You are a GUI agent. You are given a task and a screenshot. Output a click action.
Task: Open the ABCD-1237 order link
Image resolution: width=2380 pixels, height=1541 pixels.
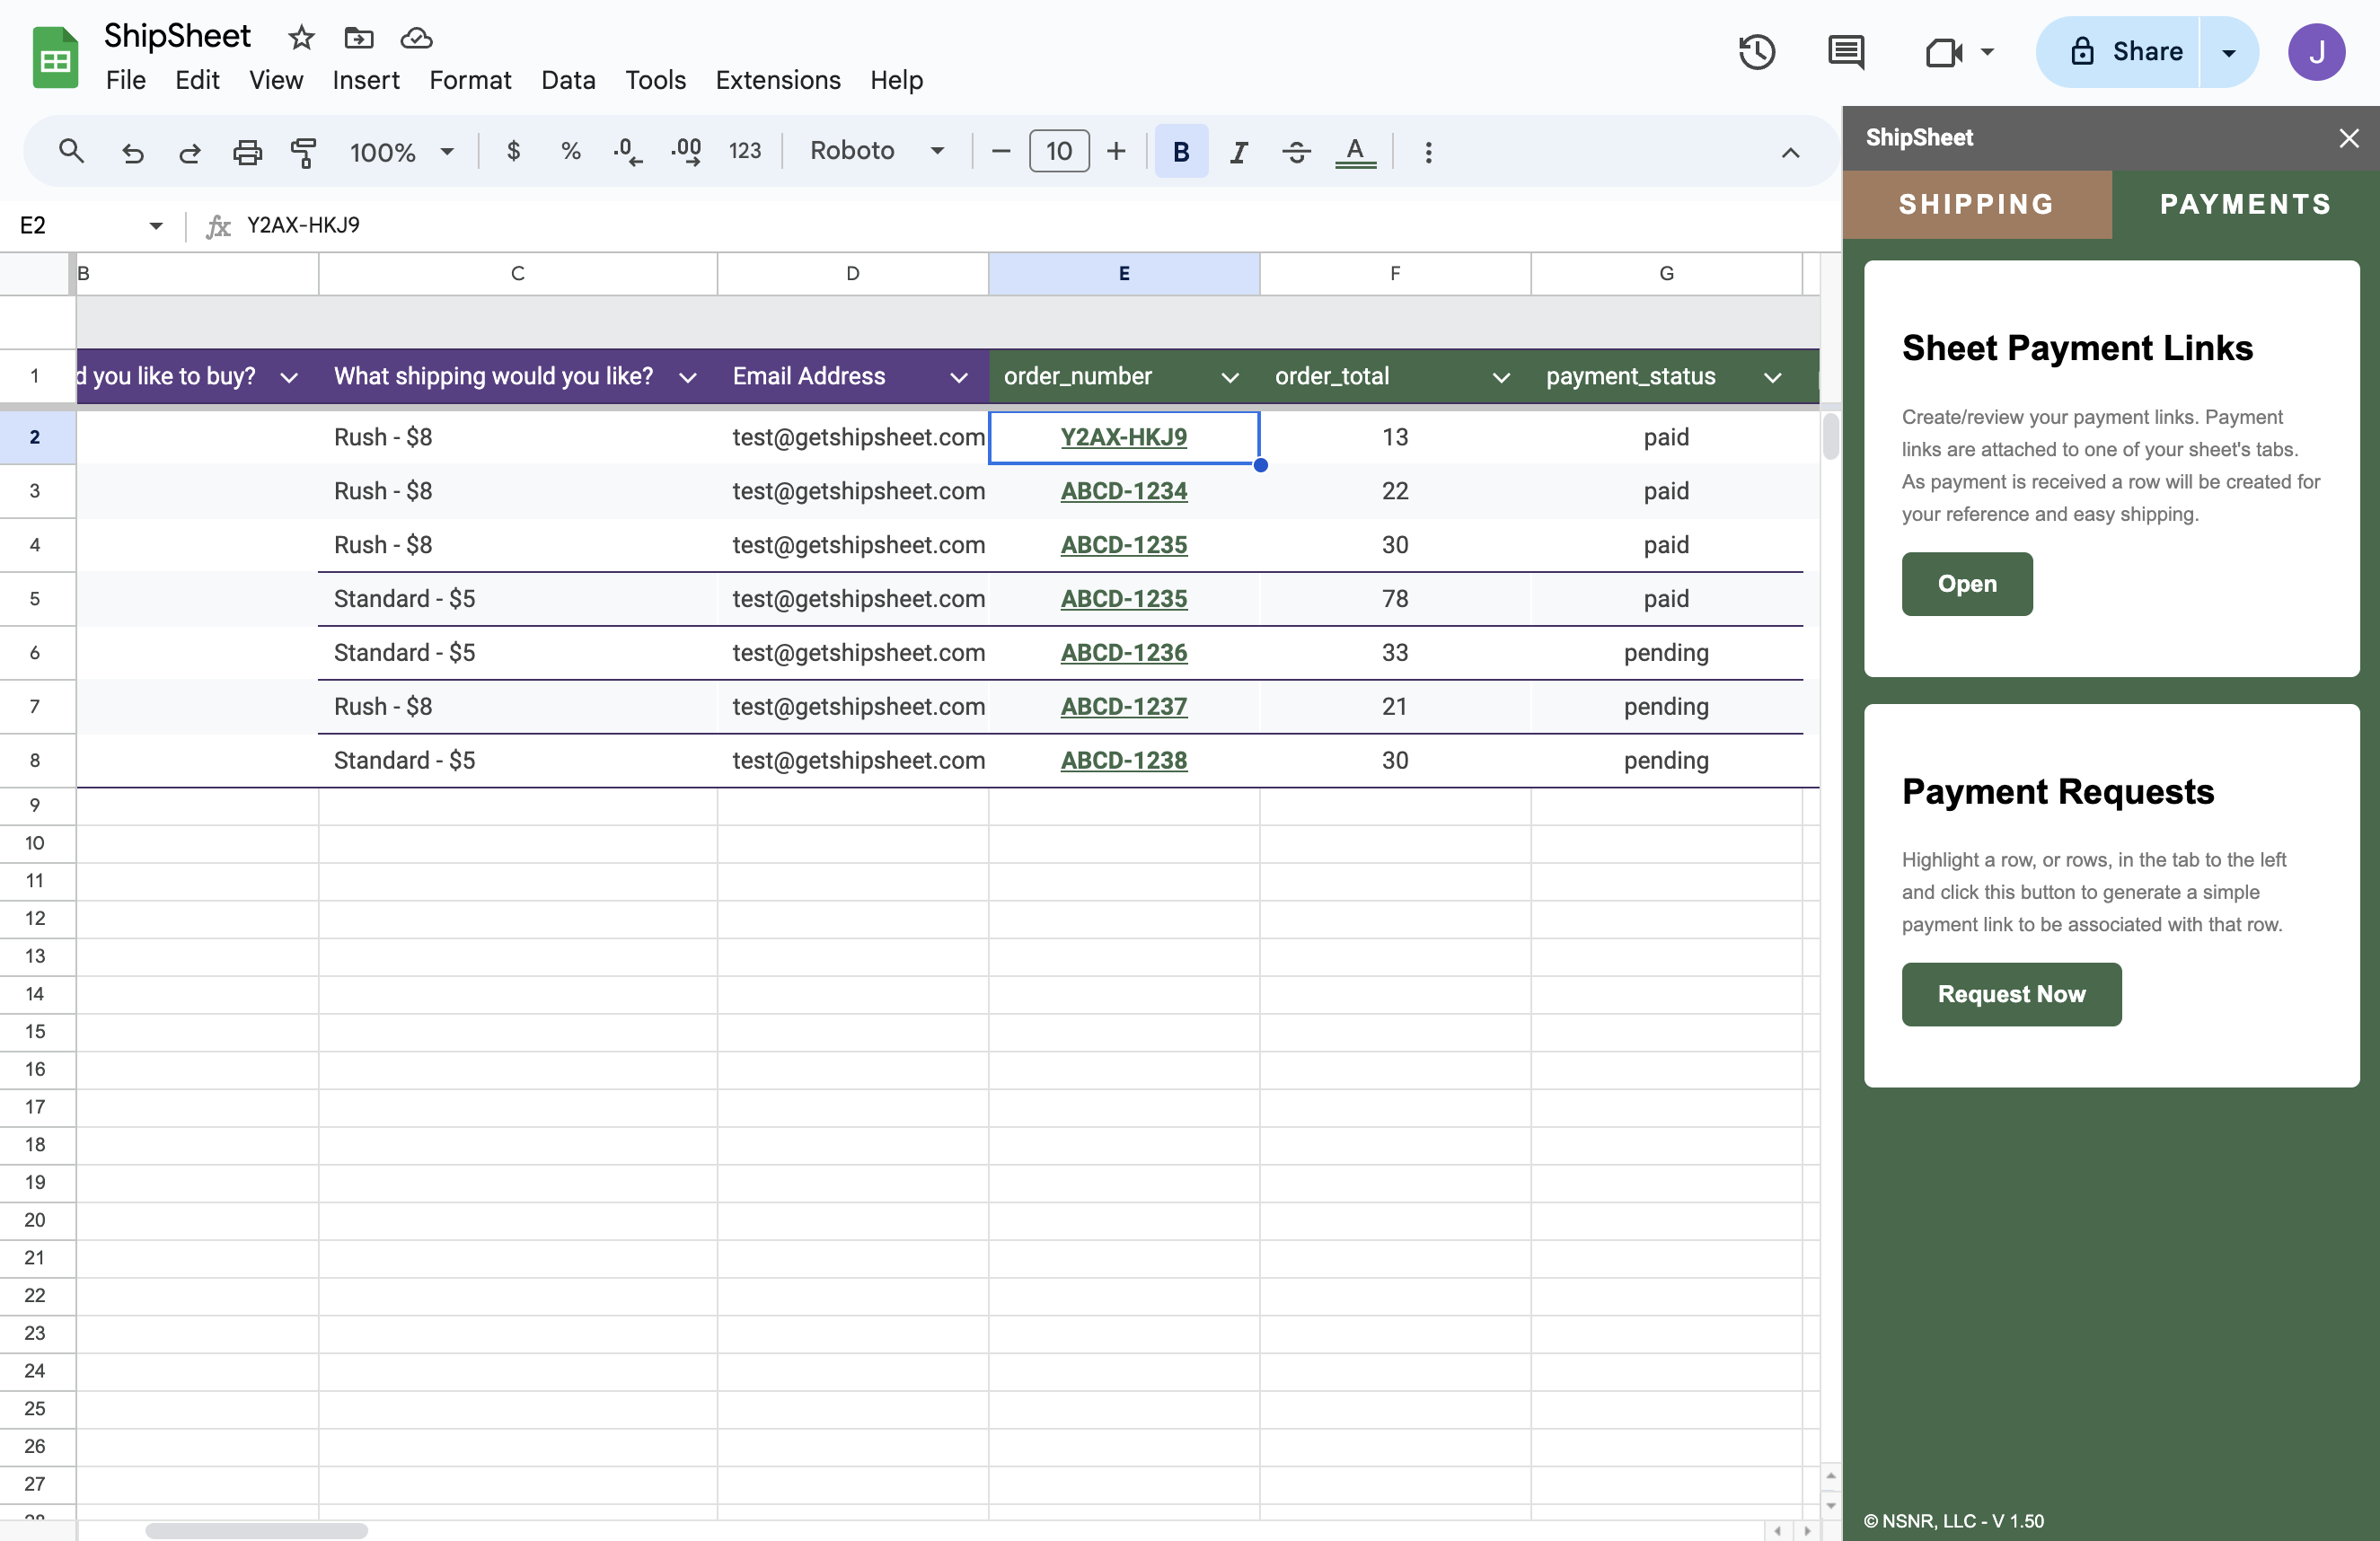coord(1123,706)
